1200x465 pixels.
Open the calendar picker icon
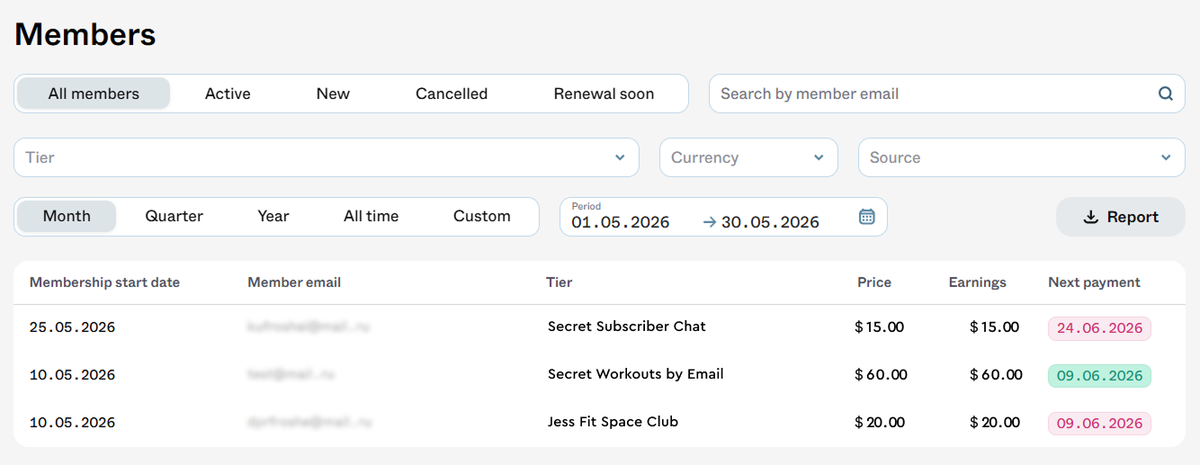click(x=867, y=216)
